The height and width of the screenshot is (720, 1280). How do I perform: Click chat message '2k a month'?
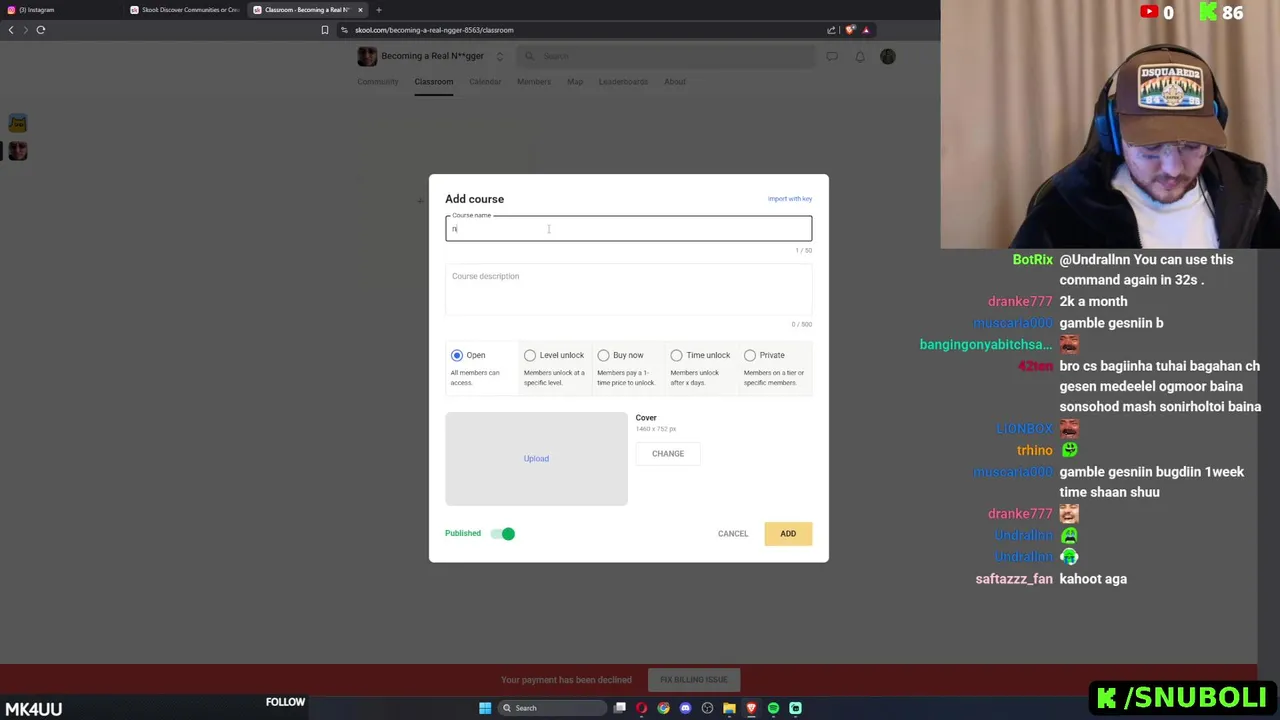[x=1093, y=302]
